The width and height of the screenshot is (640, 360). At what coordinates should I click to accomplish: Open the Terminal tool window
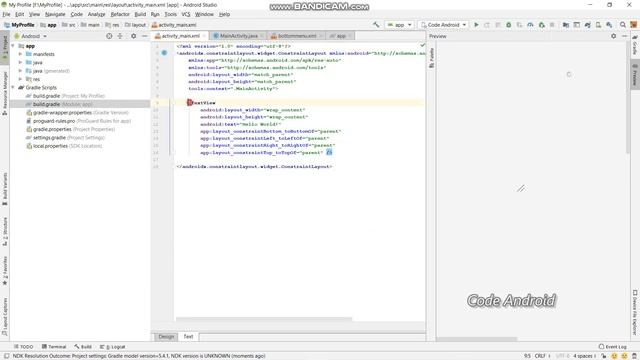54,347
